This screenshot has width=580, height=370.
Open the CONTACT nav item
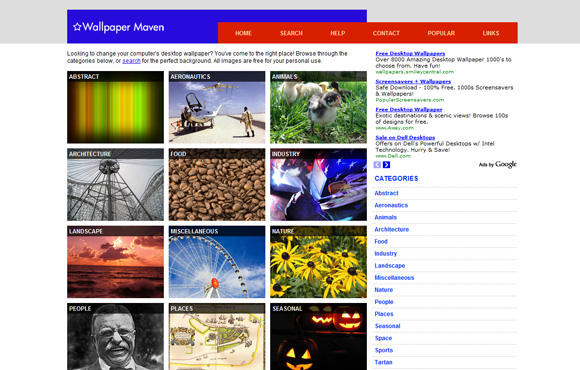[x=386, y=33]
